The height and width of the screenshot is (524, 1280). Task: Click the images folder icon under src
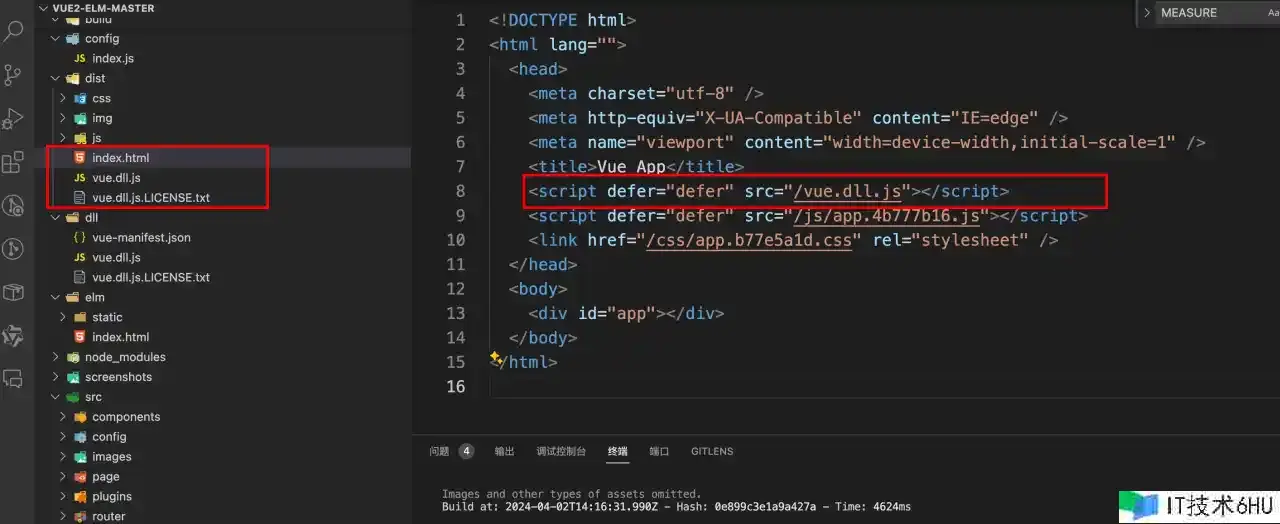(x=80, y=457)
